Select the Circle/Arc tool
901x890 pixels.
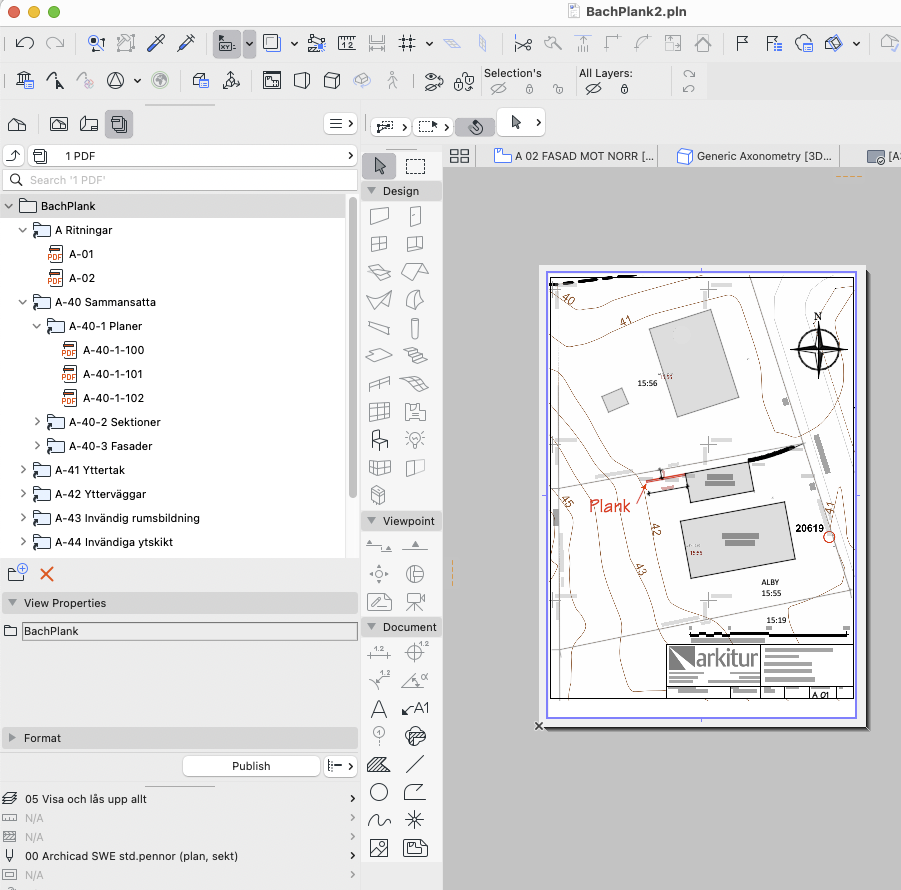(379, 792)
